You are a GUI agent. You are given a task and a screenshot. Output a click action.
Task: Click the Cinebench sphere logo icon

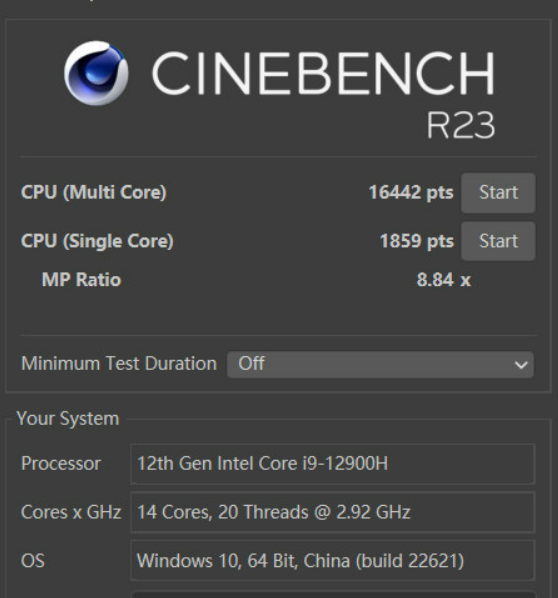(x=96, y=73)
